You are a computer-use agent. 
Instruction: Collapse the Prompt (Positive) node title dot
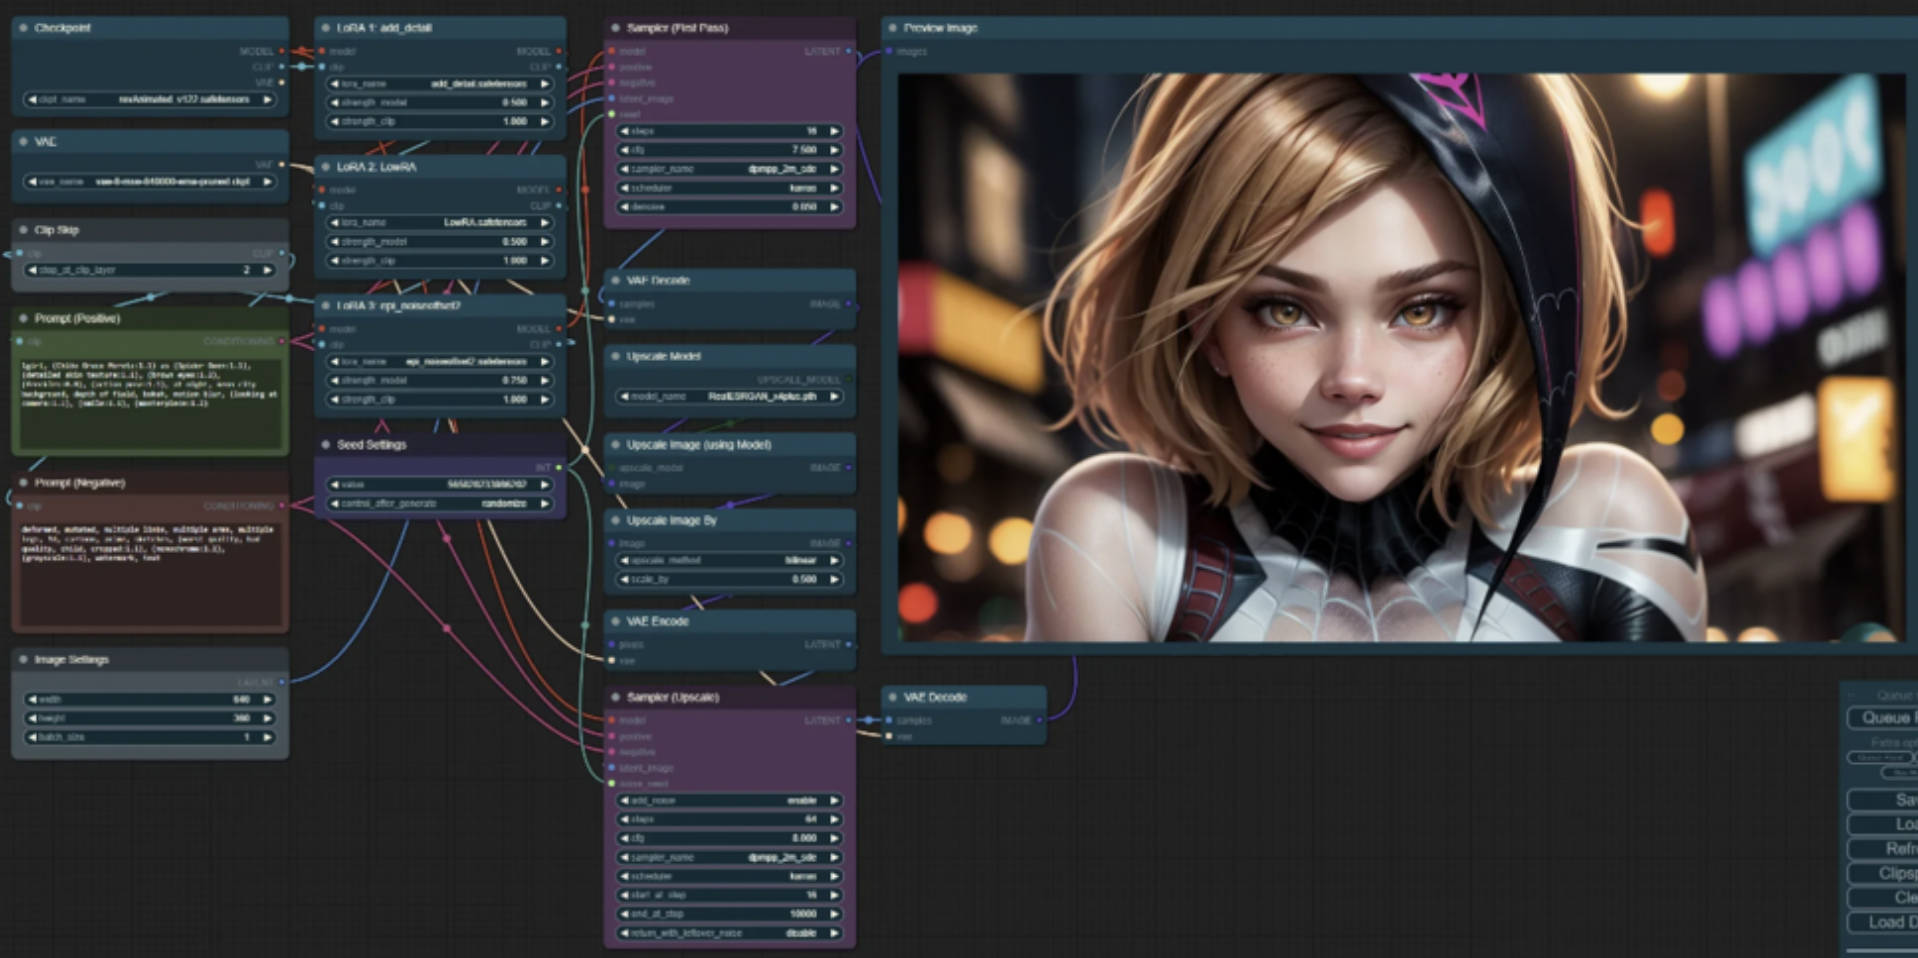click(x=23, y=318)
